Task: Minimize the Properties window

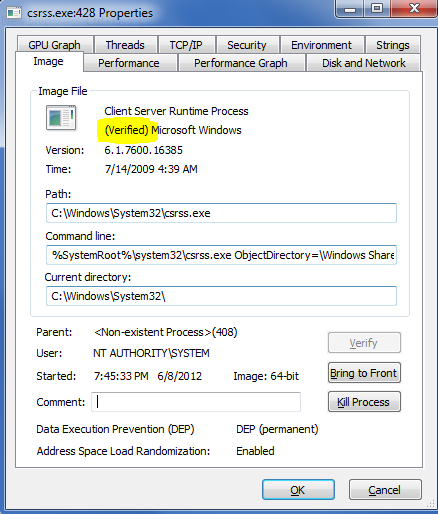Action: [350, 8]
